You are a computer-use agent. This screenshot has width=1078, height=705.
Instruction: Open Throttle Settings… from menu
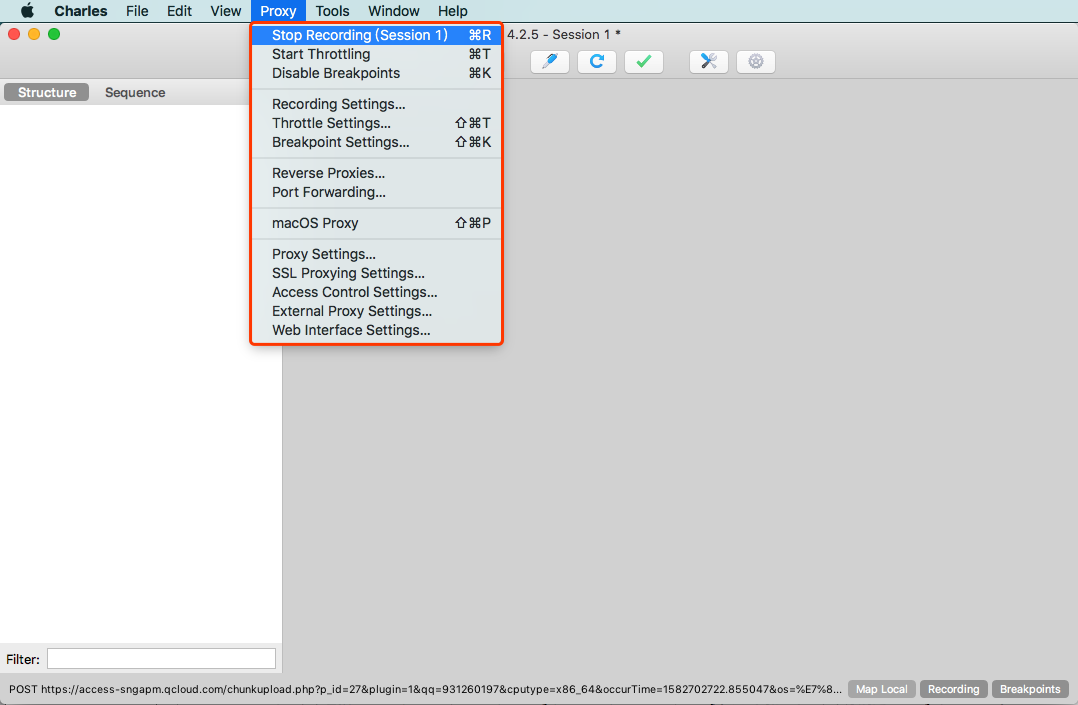[376, 123]
